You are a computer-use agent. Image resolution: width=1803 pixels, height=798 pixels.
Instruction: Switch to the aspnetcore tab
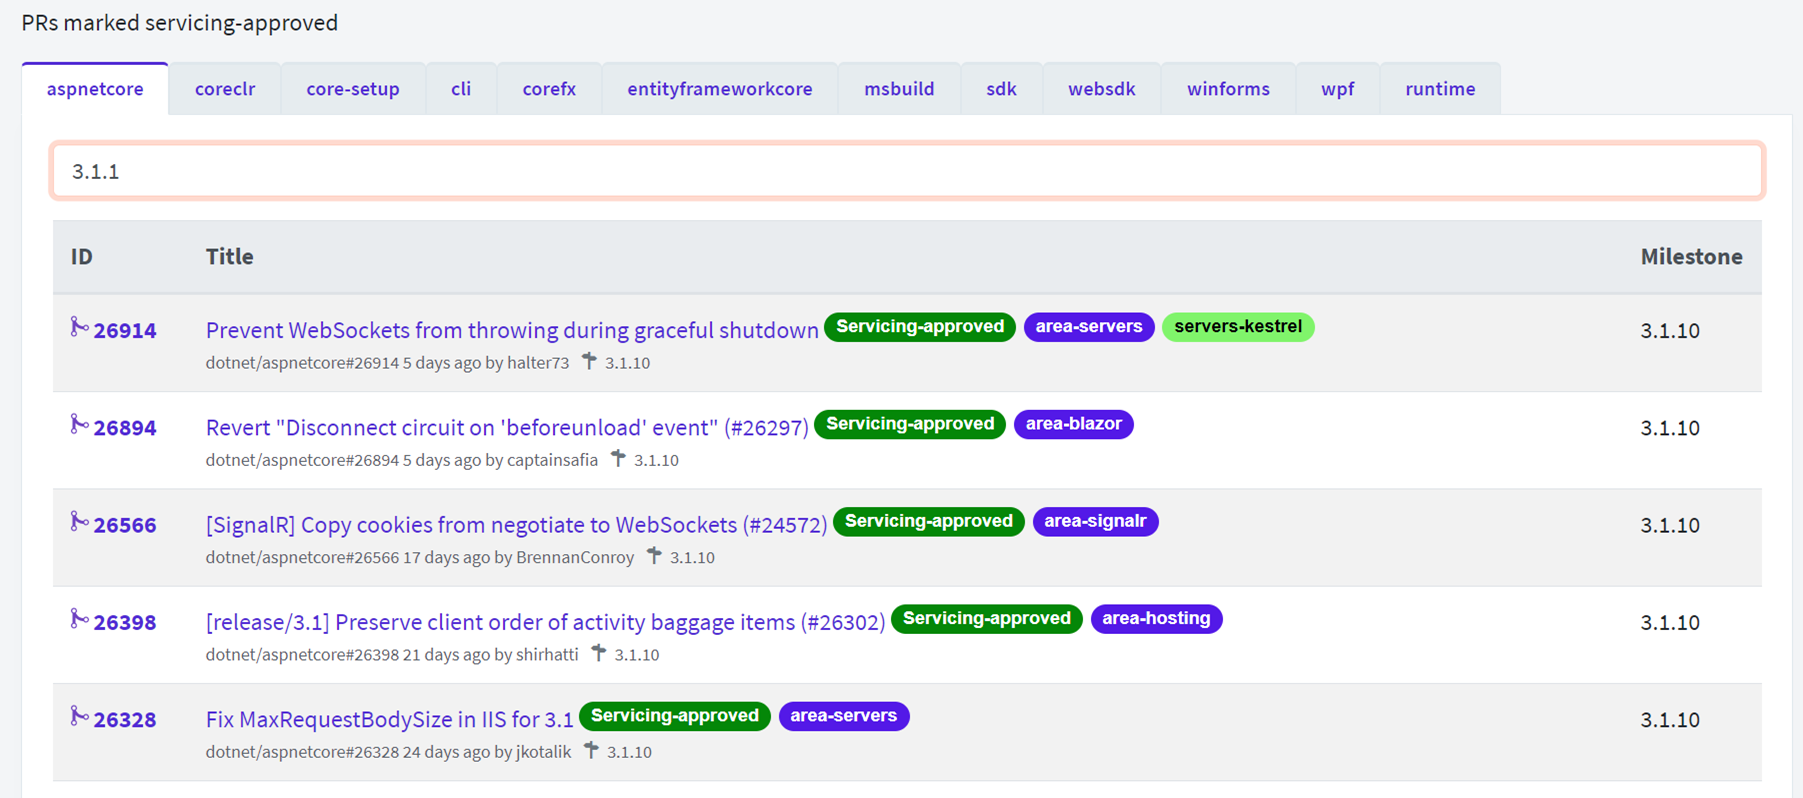pyautogui.click(x=95, y=89)
